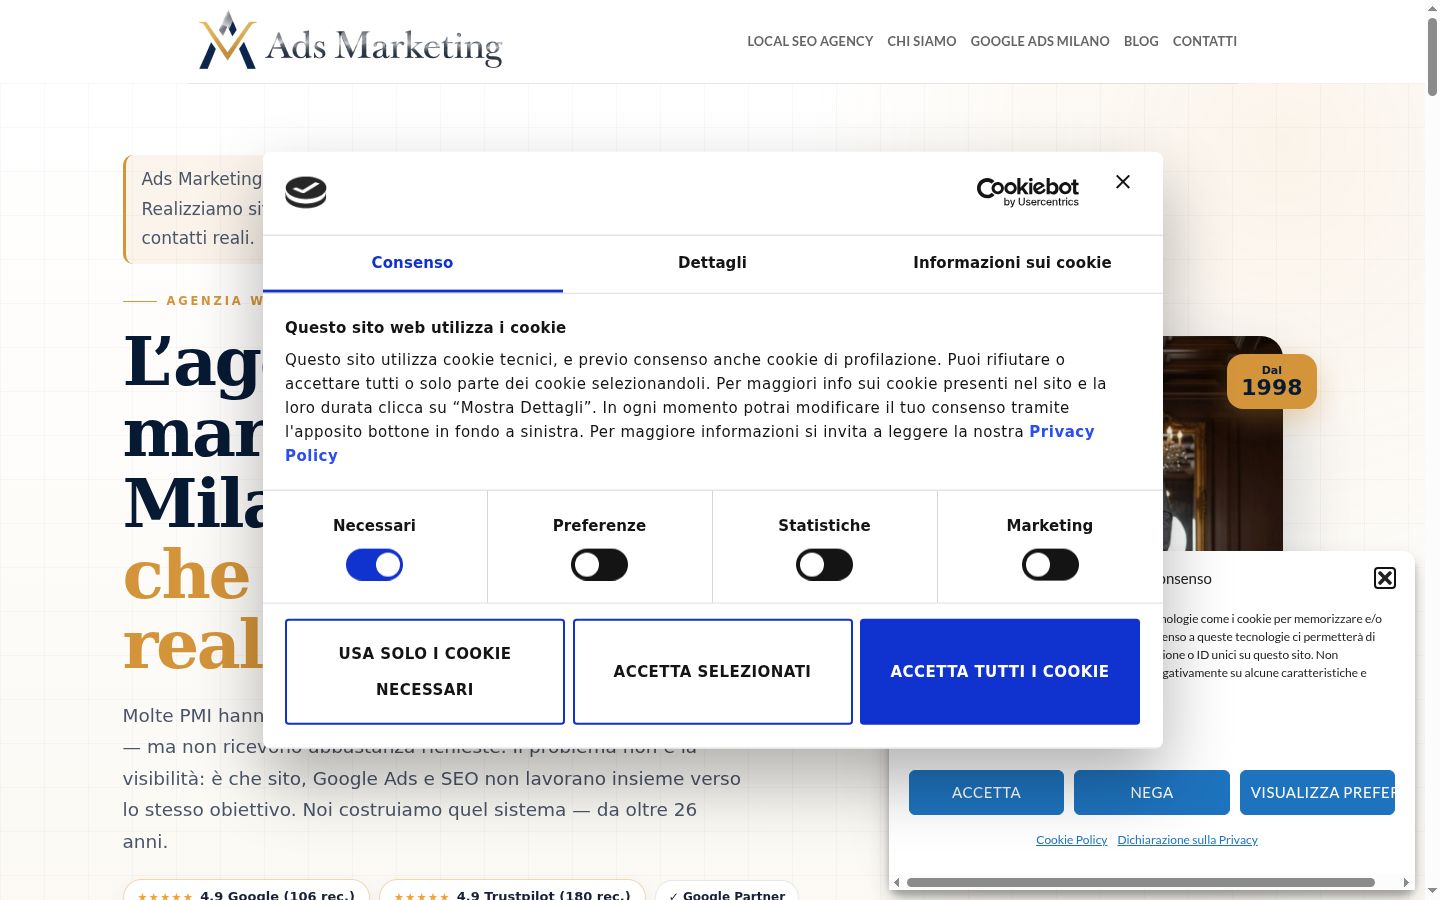This screenshot has width=1440, height=900.
Task: Open the Informazioni sui cookie tab
Action: (x=1012, y=263)
